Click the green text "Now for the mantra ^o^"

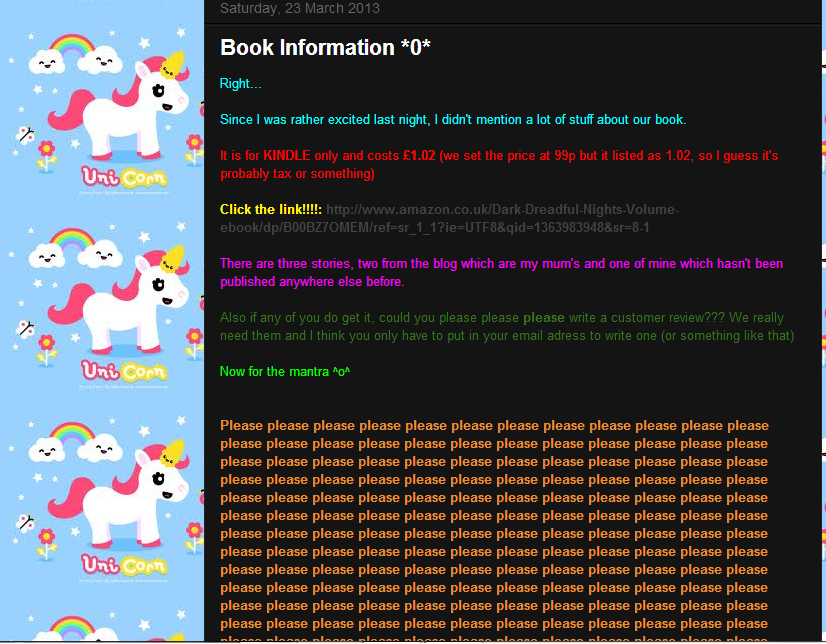tap(285, 372)
